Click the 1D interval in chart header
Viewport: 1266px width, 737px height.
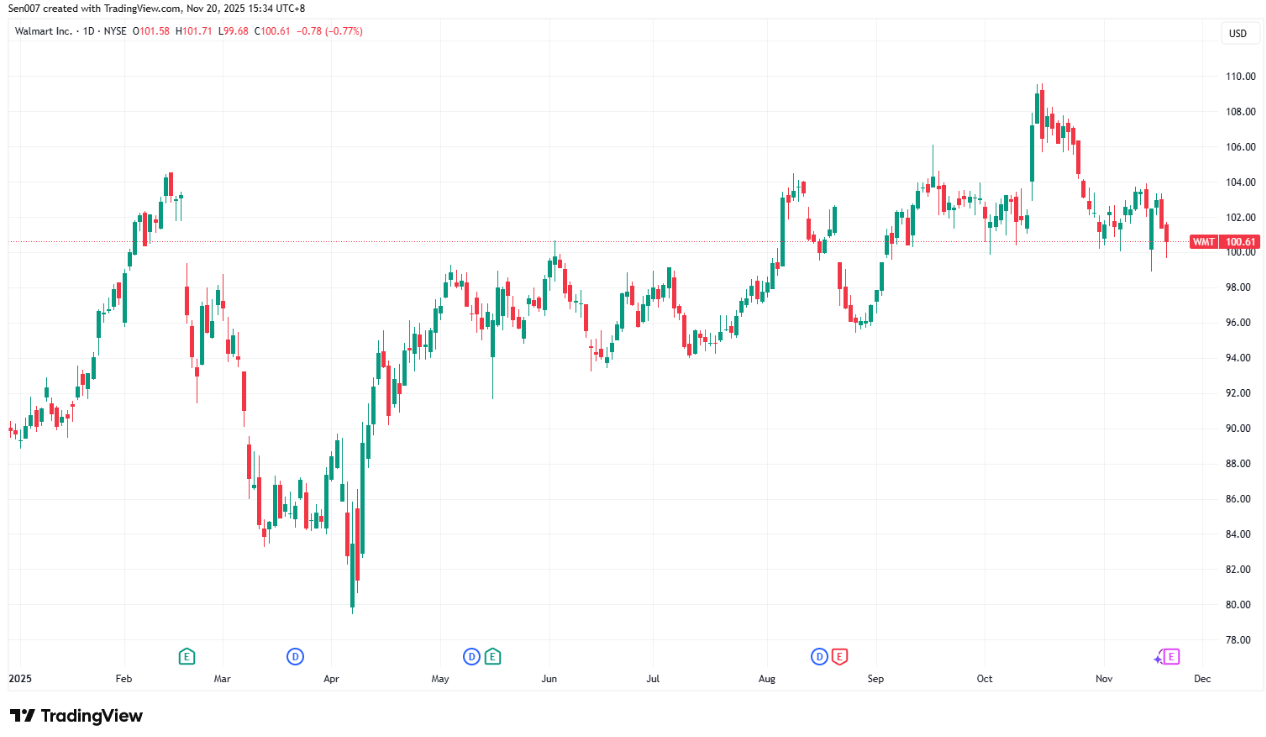(x=88, y=31)
